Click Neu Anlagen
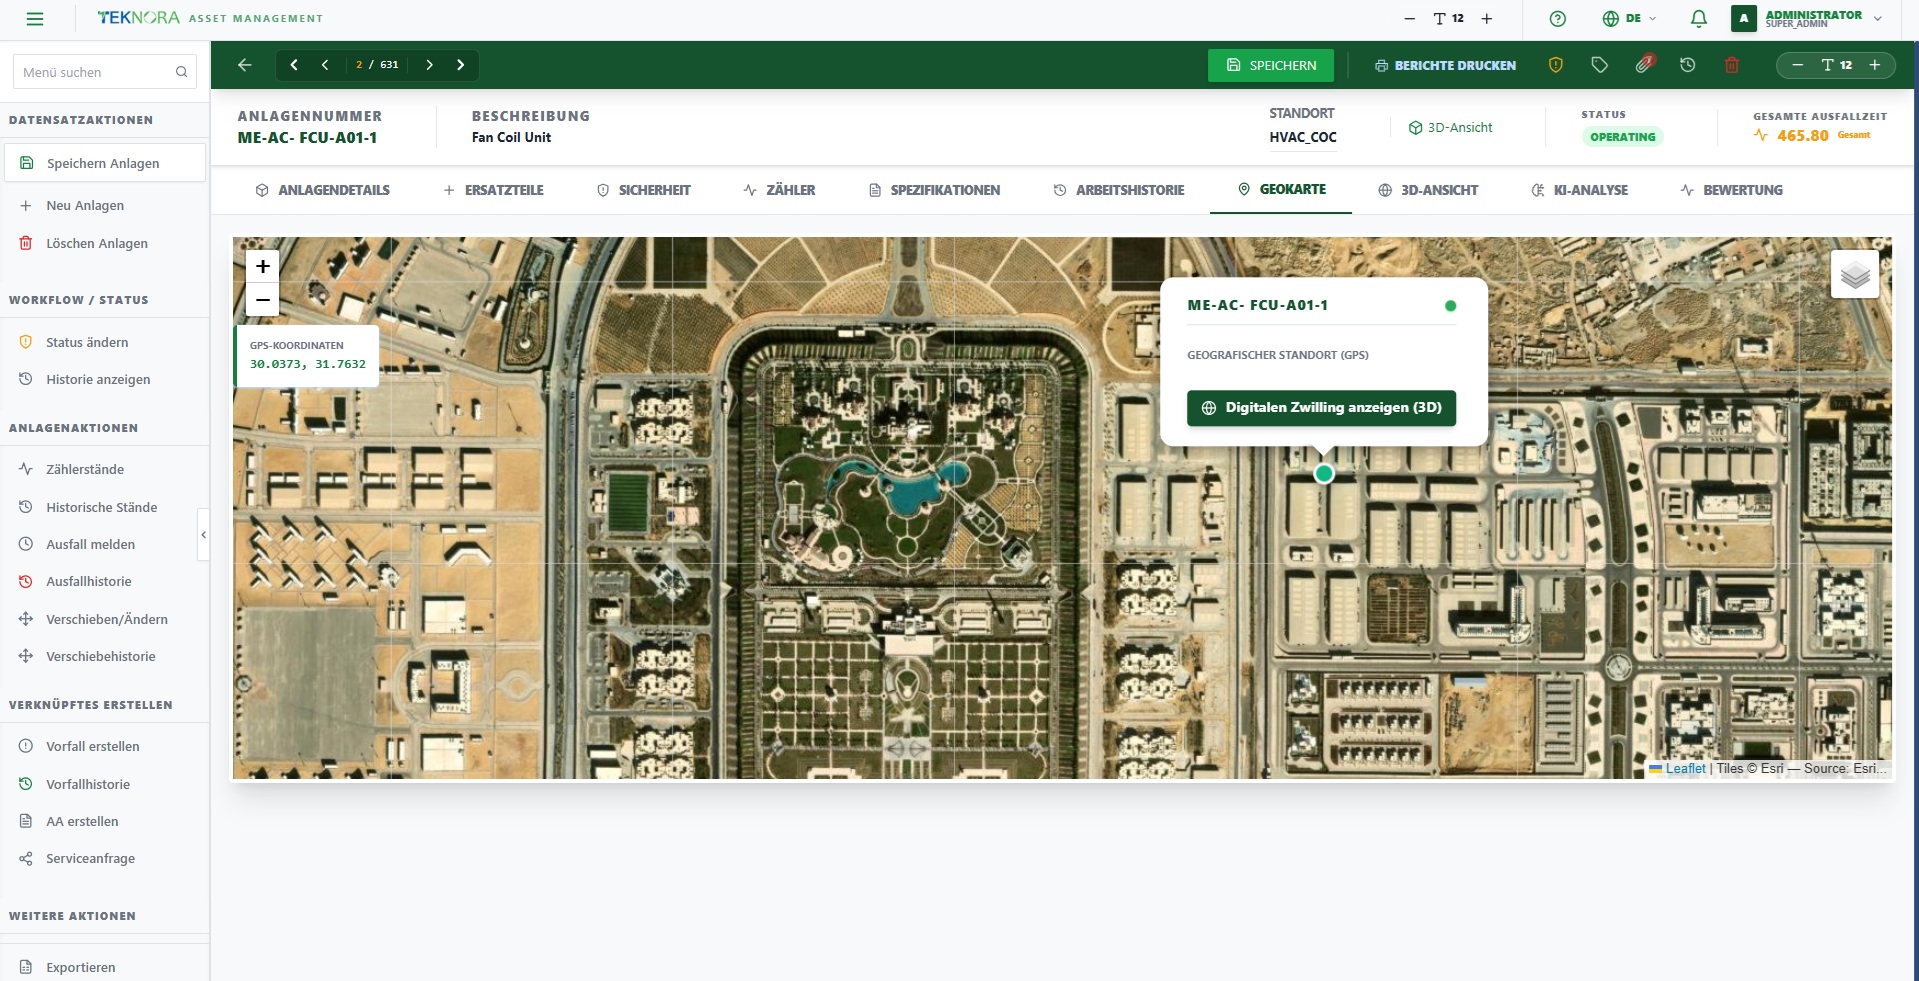1919x981 pixels. pos(104,205)
